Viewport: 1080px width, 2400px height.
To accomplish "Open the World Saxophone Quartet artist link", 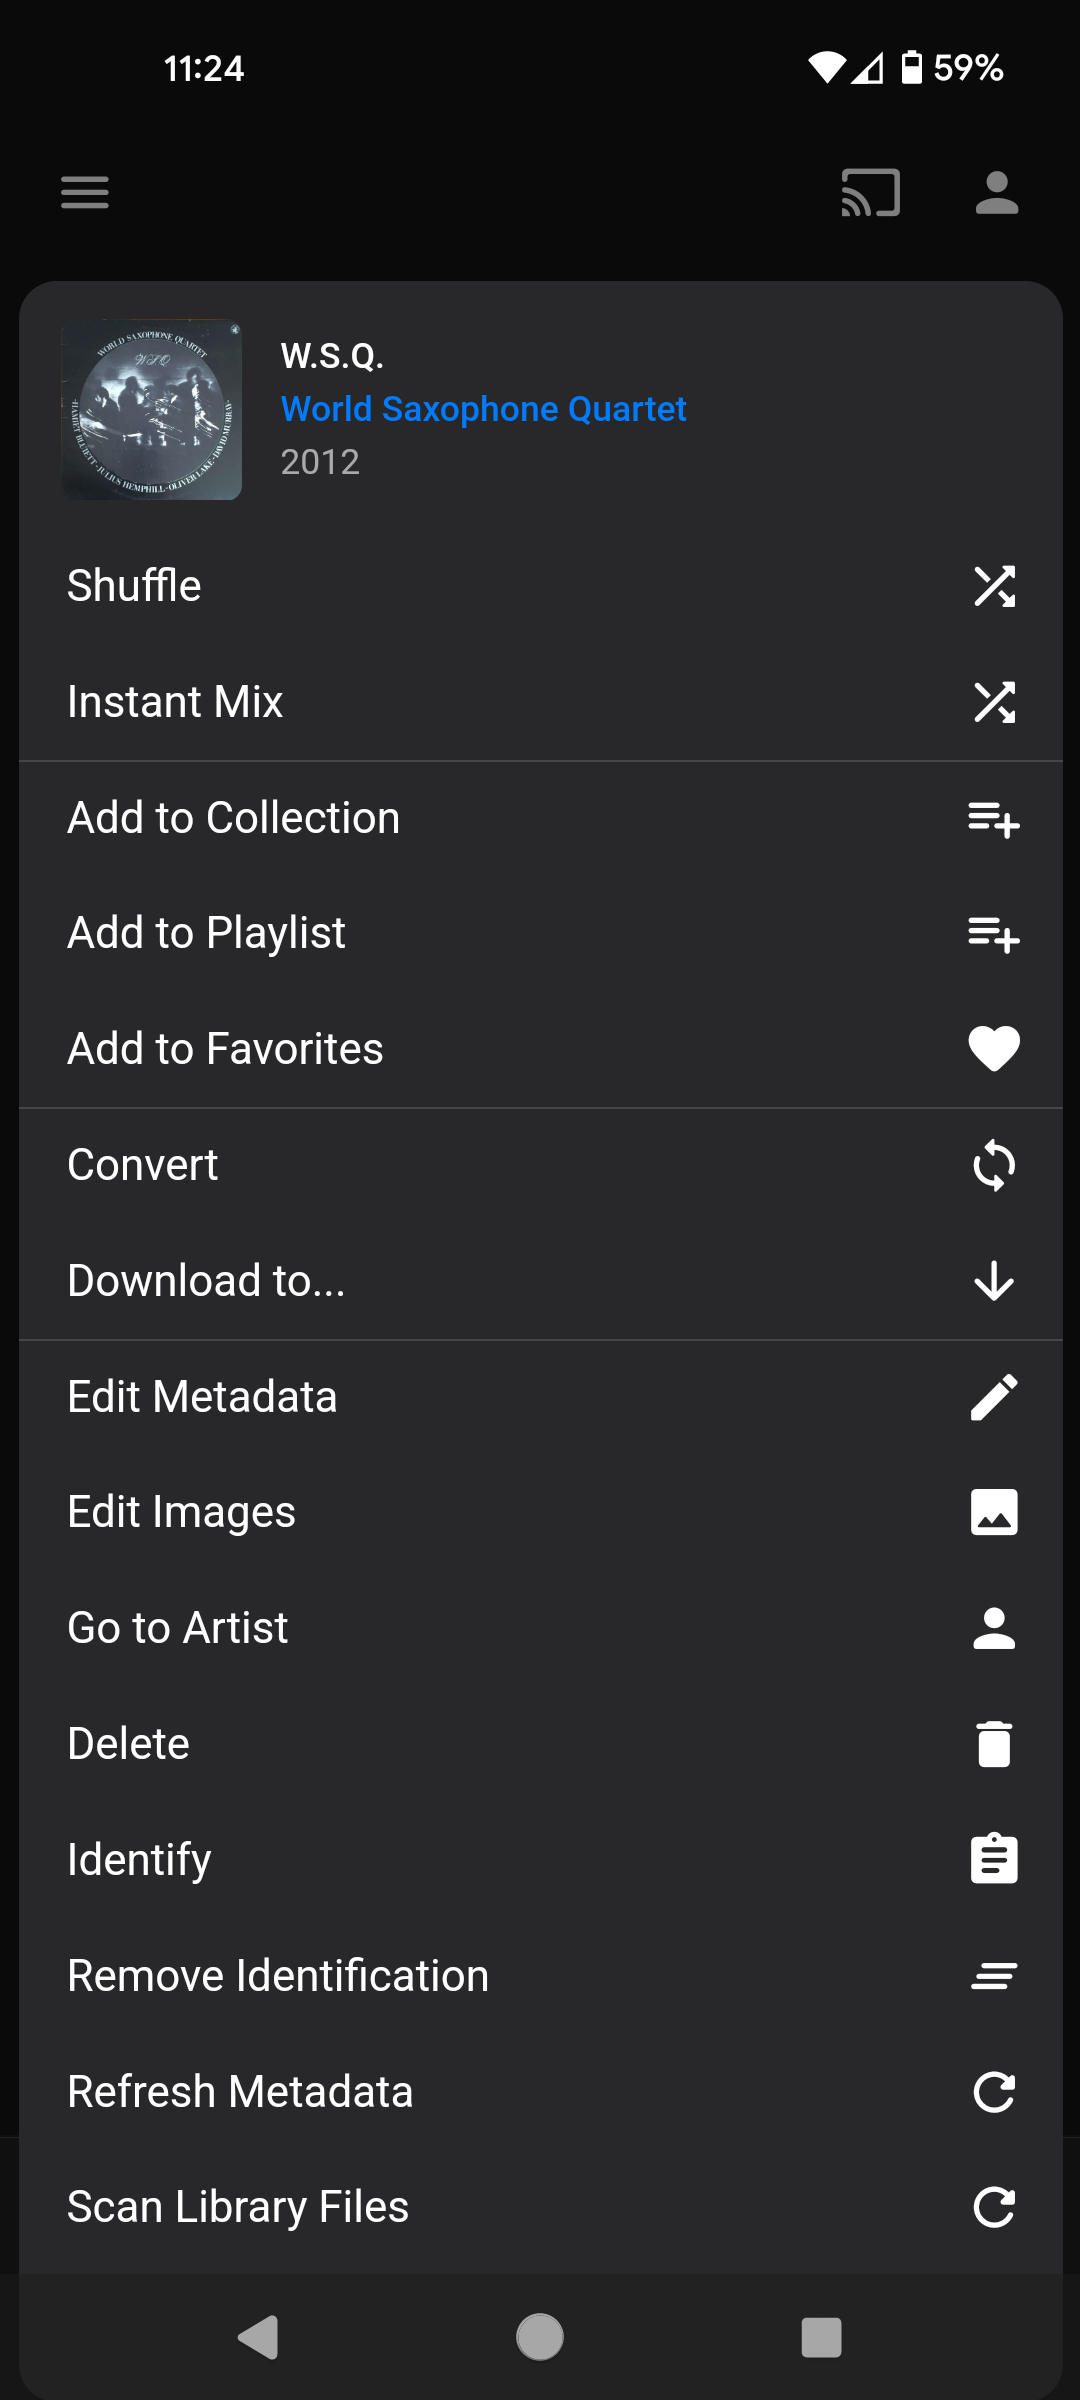I will tap(483, 409).
